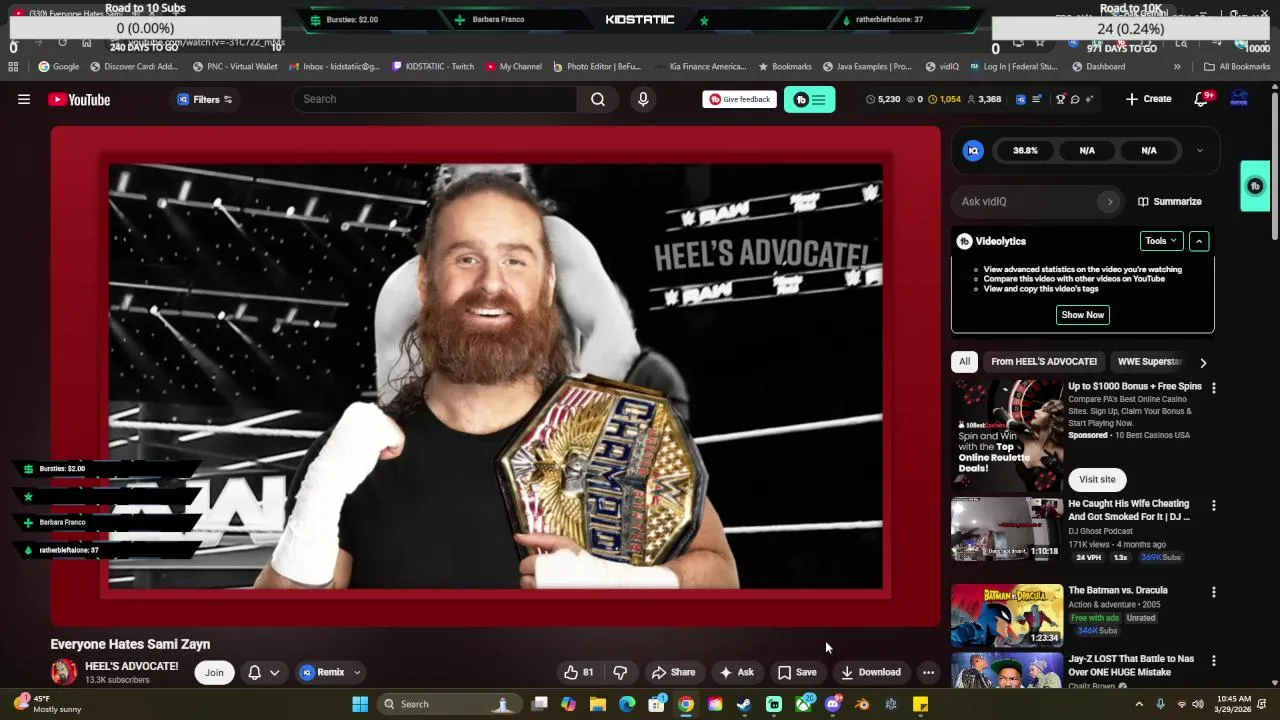Click the Windows taskbar search box
Screen dimensions: 1280x720
(448, 704)
